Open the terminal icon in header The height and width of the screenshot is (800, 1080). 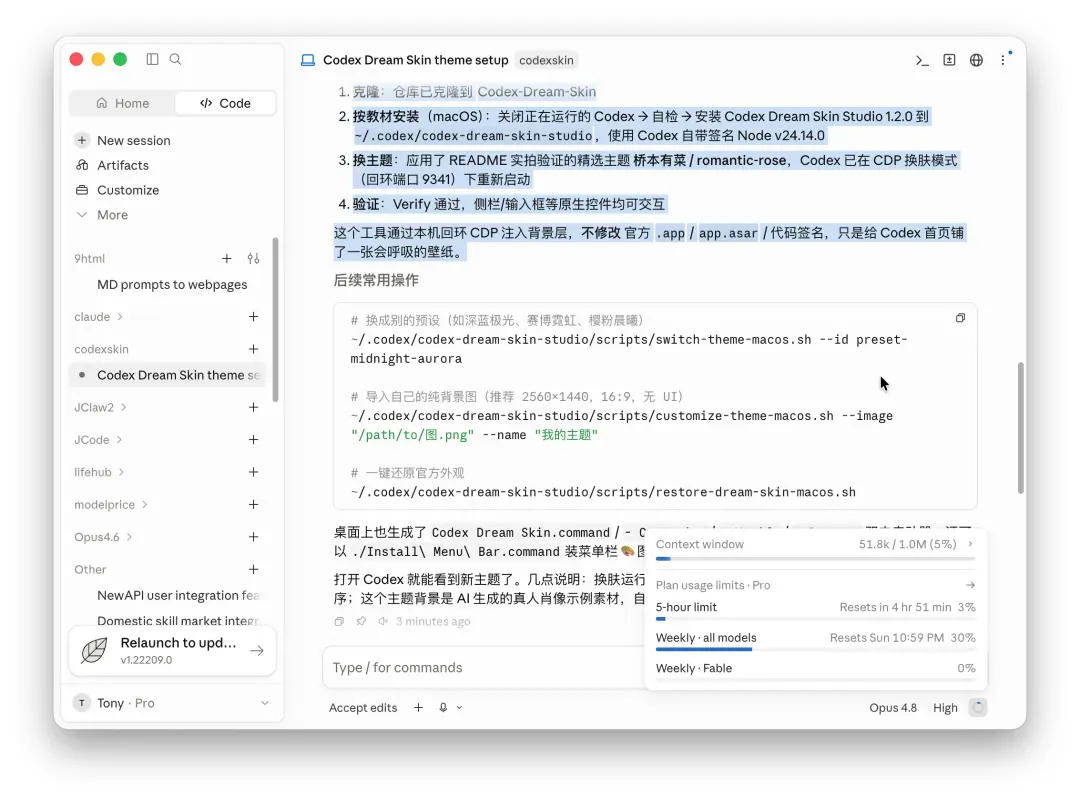[x=922, y=61]
